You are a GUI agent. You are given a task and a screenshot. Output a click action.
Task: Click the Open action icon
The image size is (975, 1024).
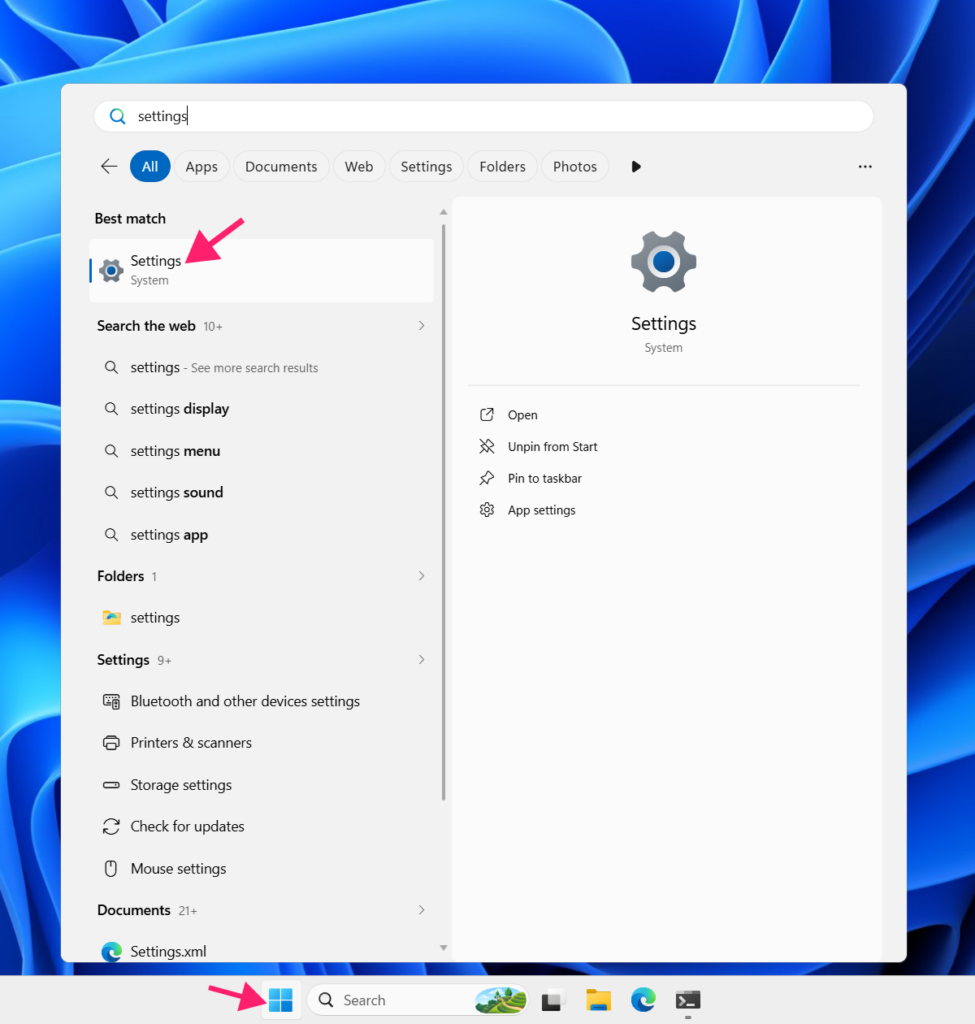click(487, 415)
